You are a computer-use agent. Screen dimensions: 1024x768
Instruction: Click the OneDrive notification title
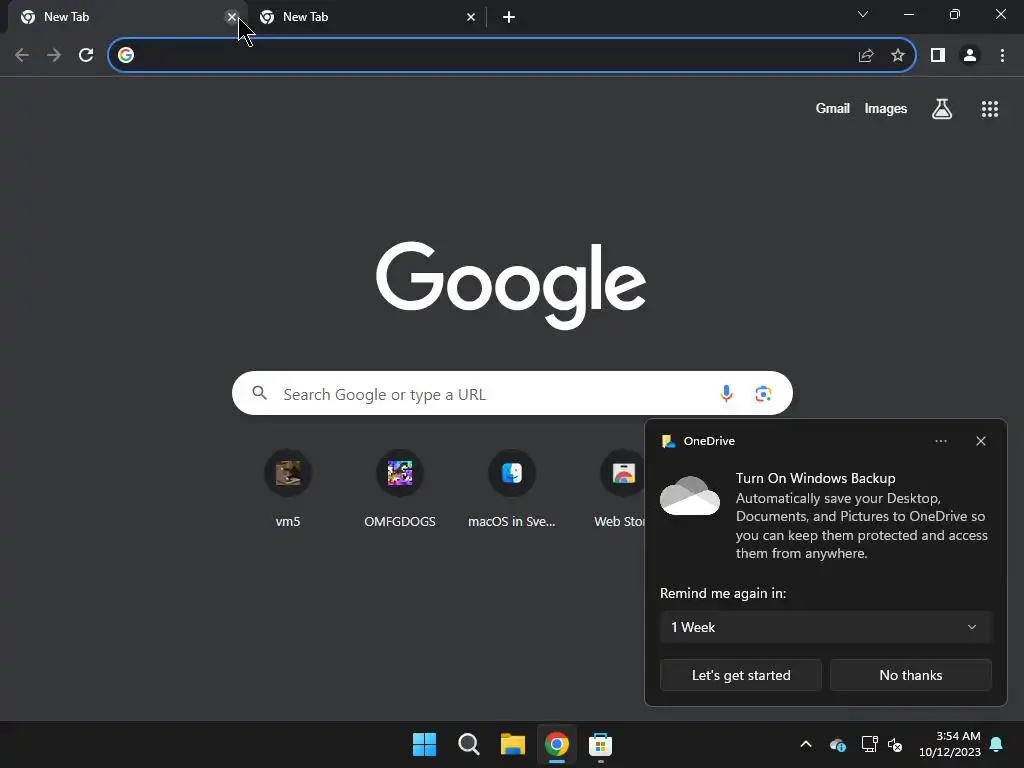click(709, 441)
